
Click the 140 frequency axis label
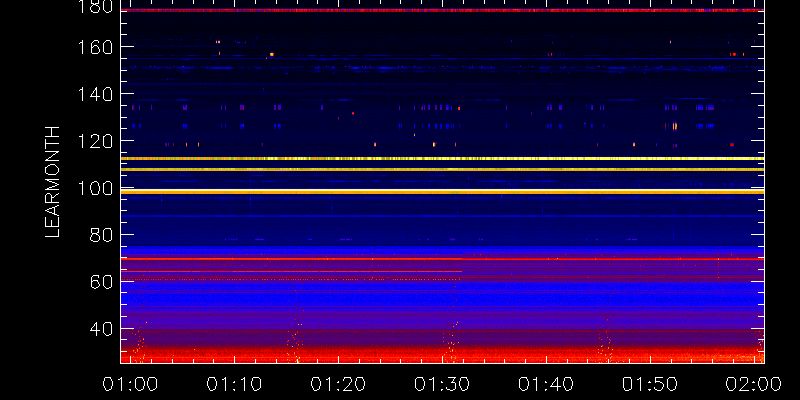97,94
